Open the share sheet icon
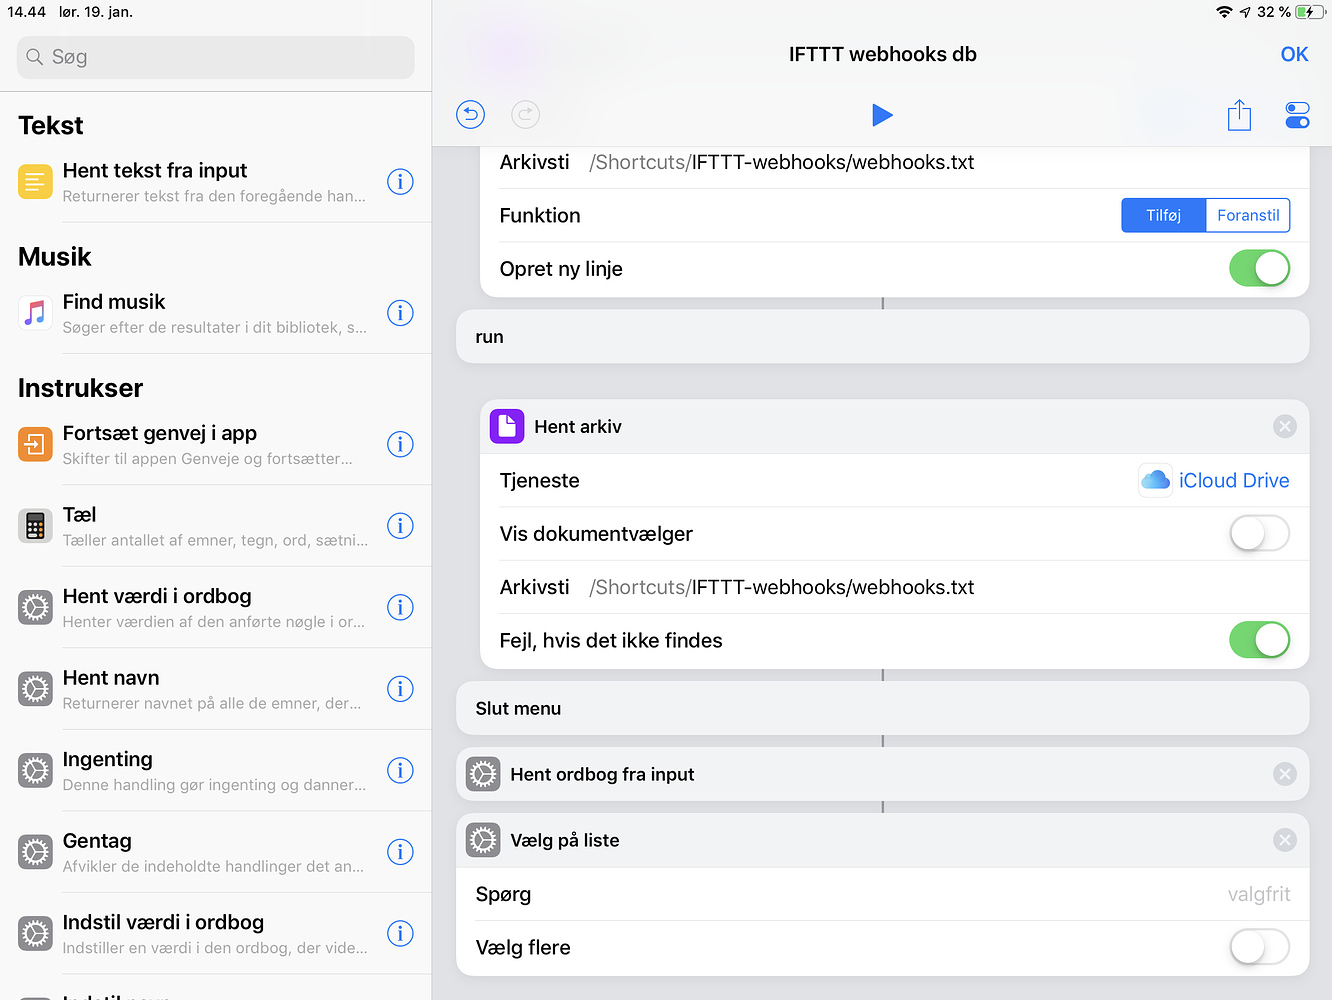The image size is (1332, 1000). [x=1239, y=114]
